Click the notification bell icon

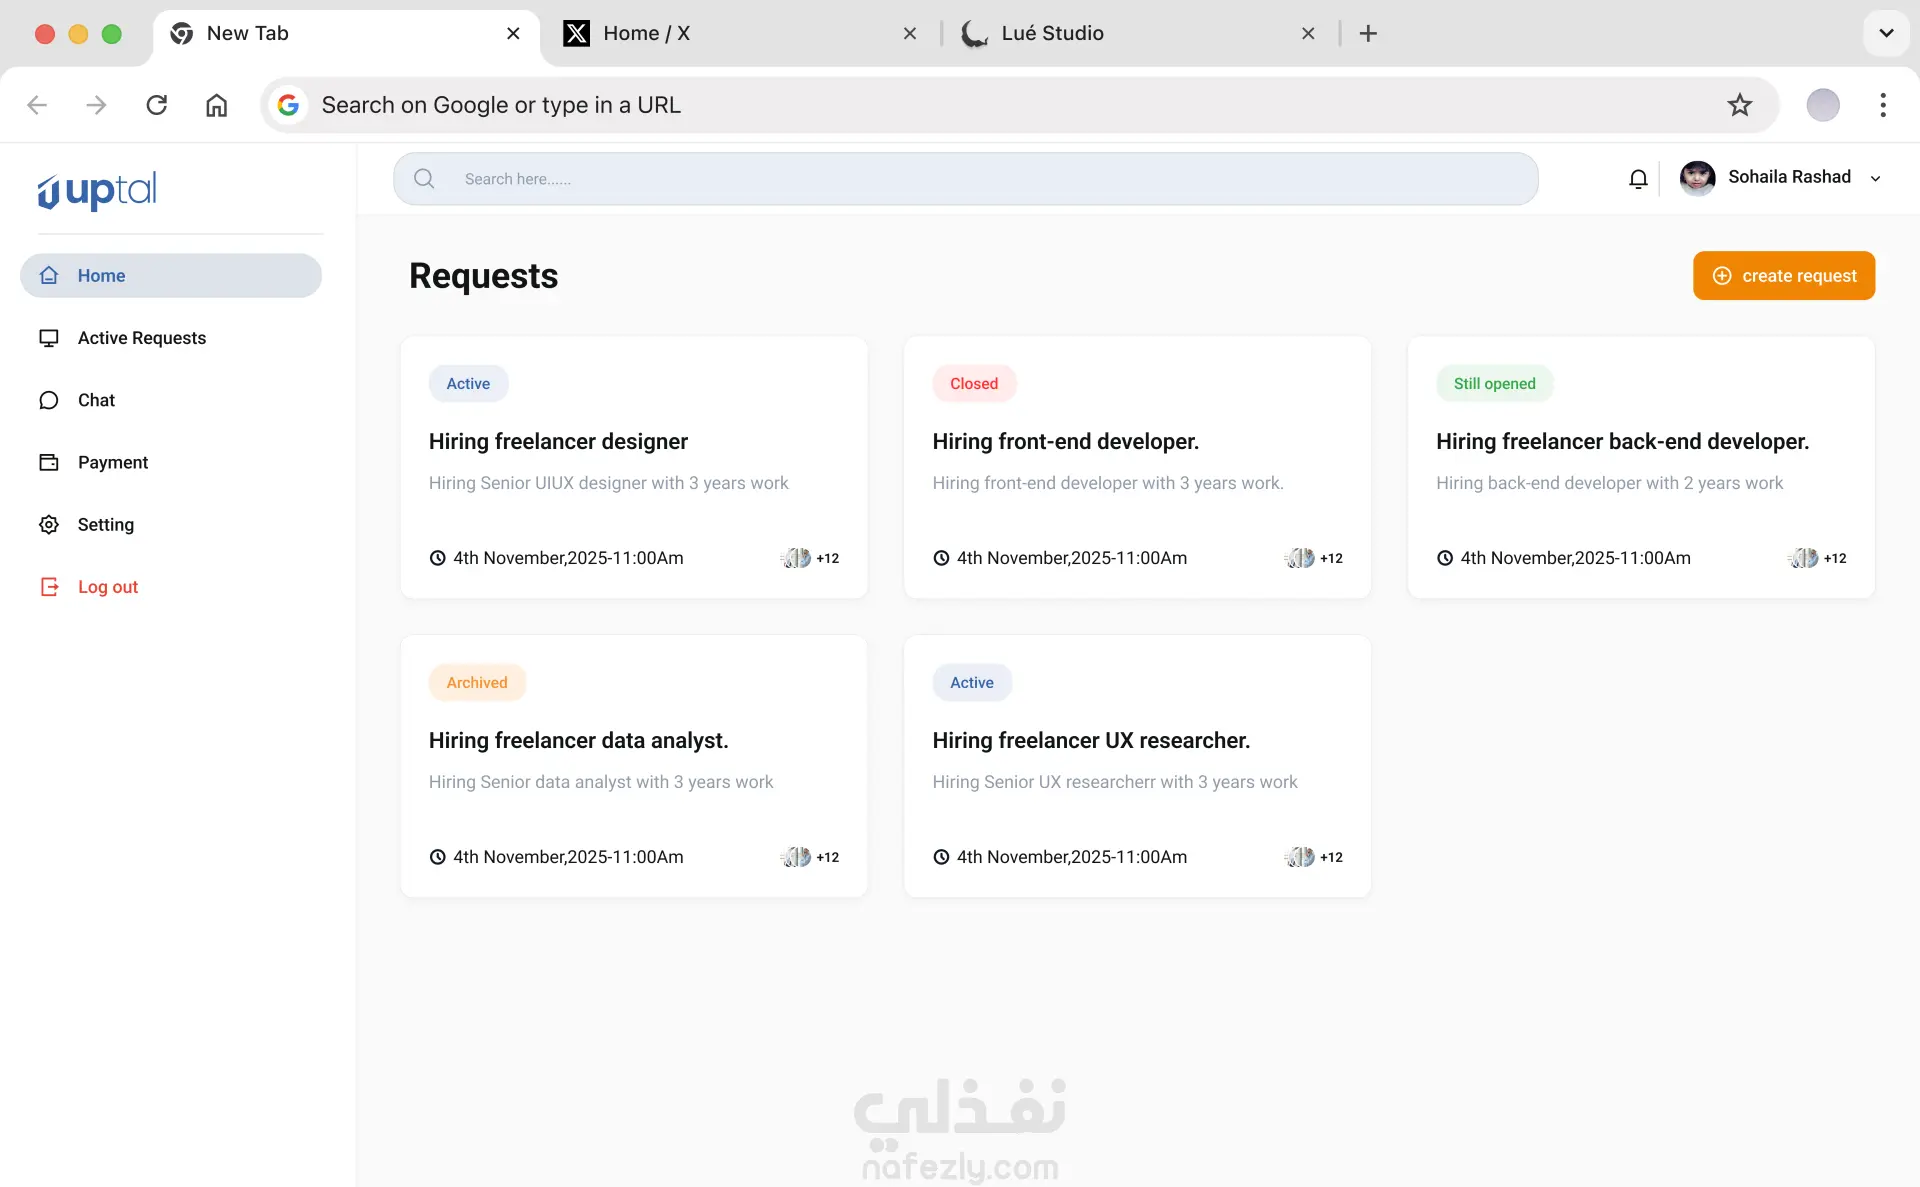(x=1638, y=179)
